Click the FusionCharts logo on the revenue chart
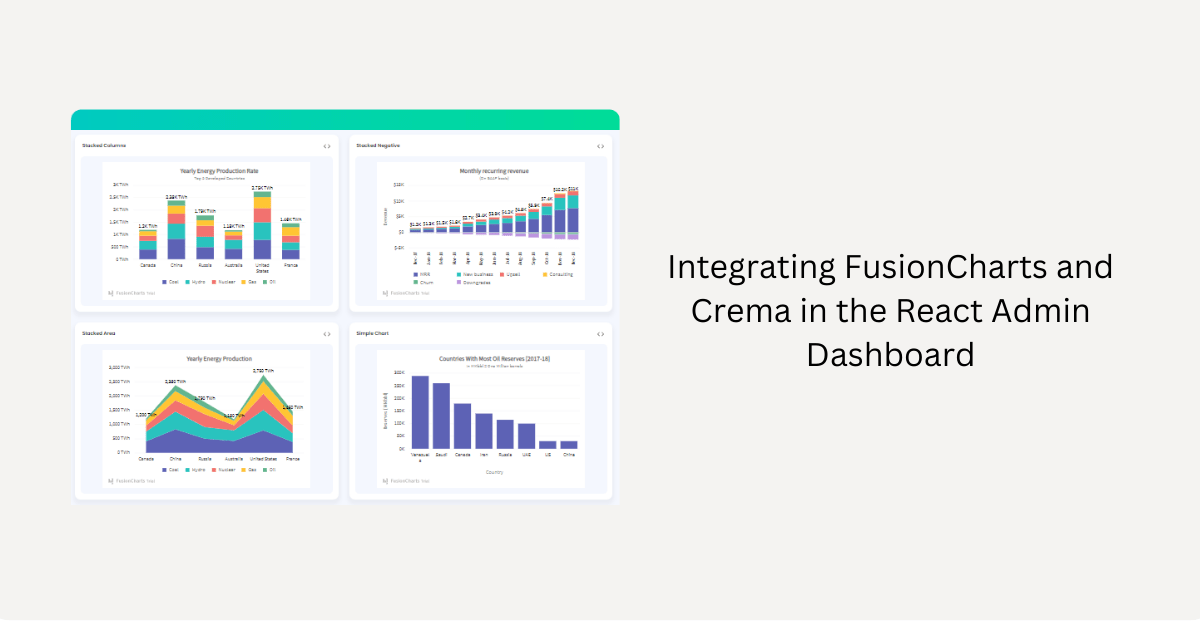1200x628 pixels. coord(385,293)
